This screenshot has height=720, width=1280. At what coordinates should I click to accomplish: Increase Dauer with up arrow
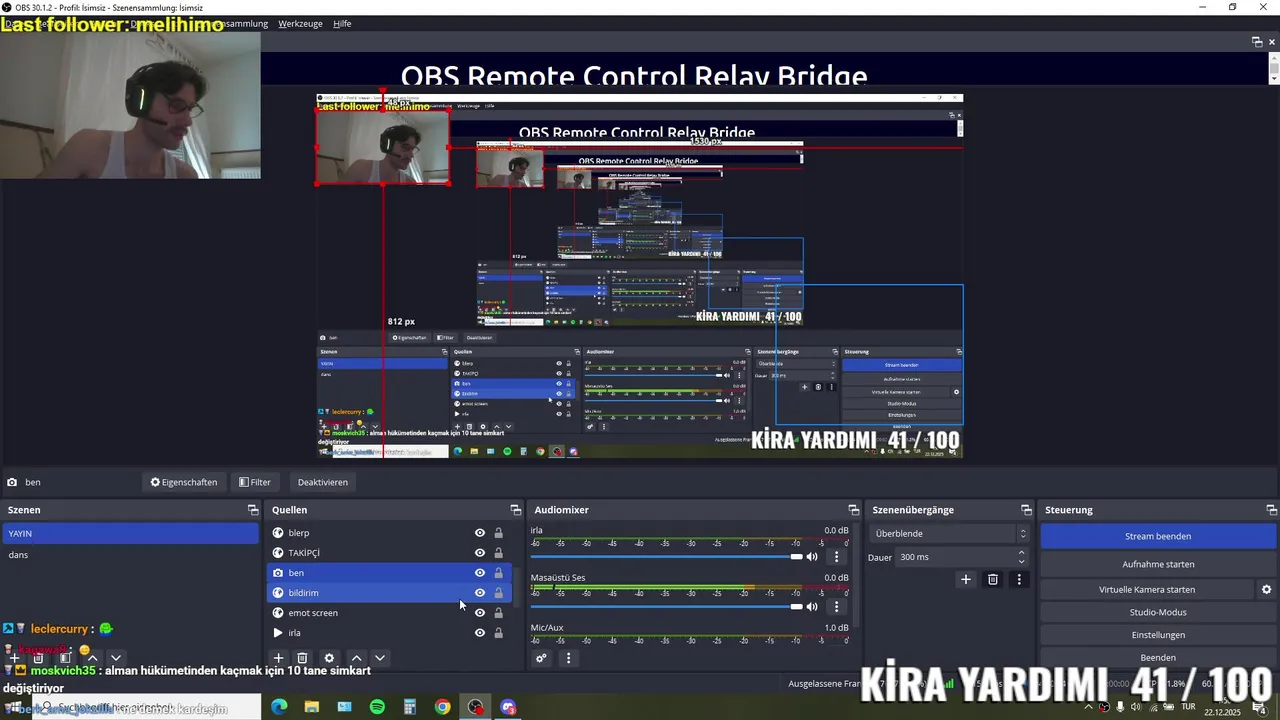point(1021,552)
